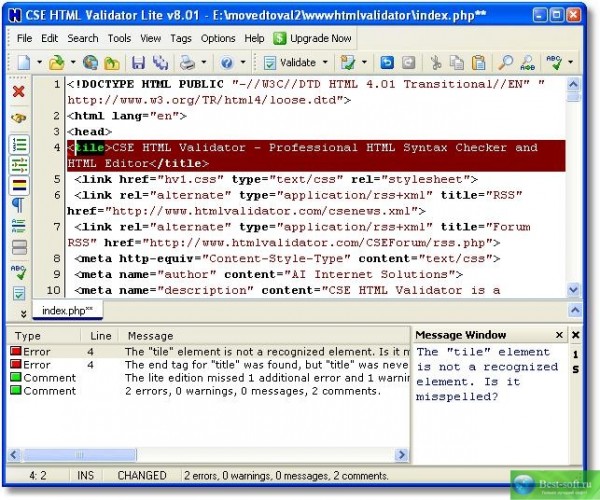Open Find and Replace icon
Image resolution: width=600 pixels, height=500 pixels.
tap(528, 62)
